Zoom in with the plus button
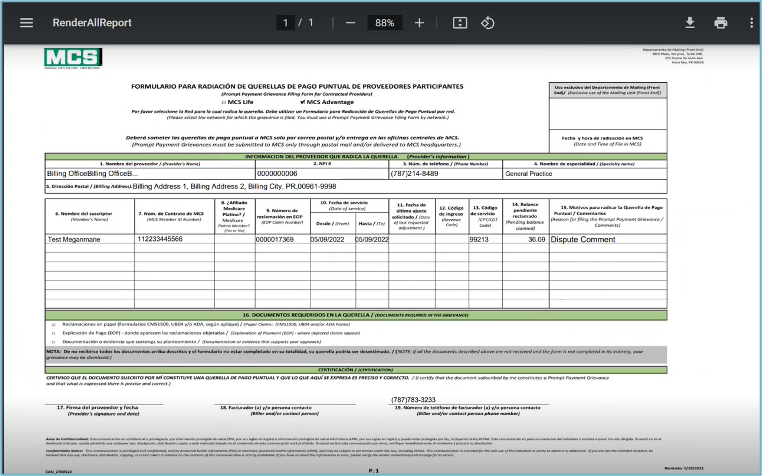The image size is (762, 476). tap(419, 23)
